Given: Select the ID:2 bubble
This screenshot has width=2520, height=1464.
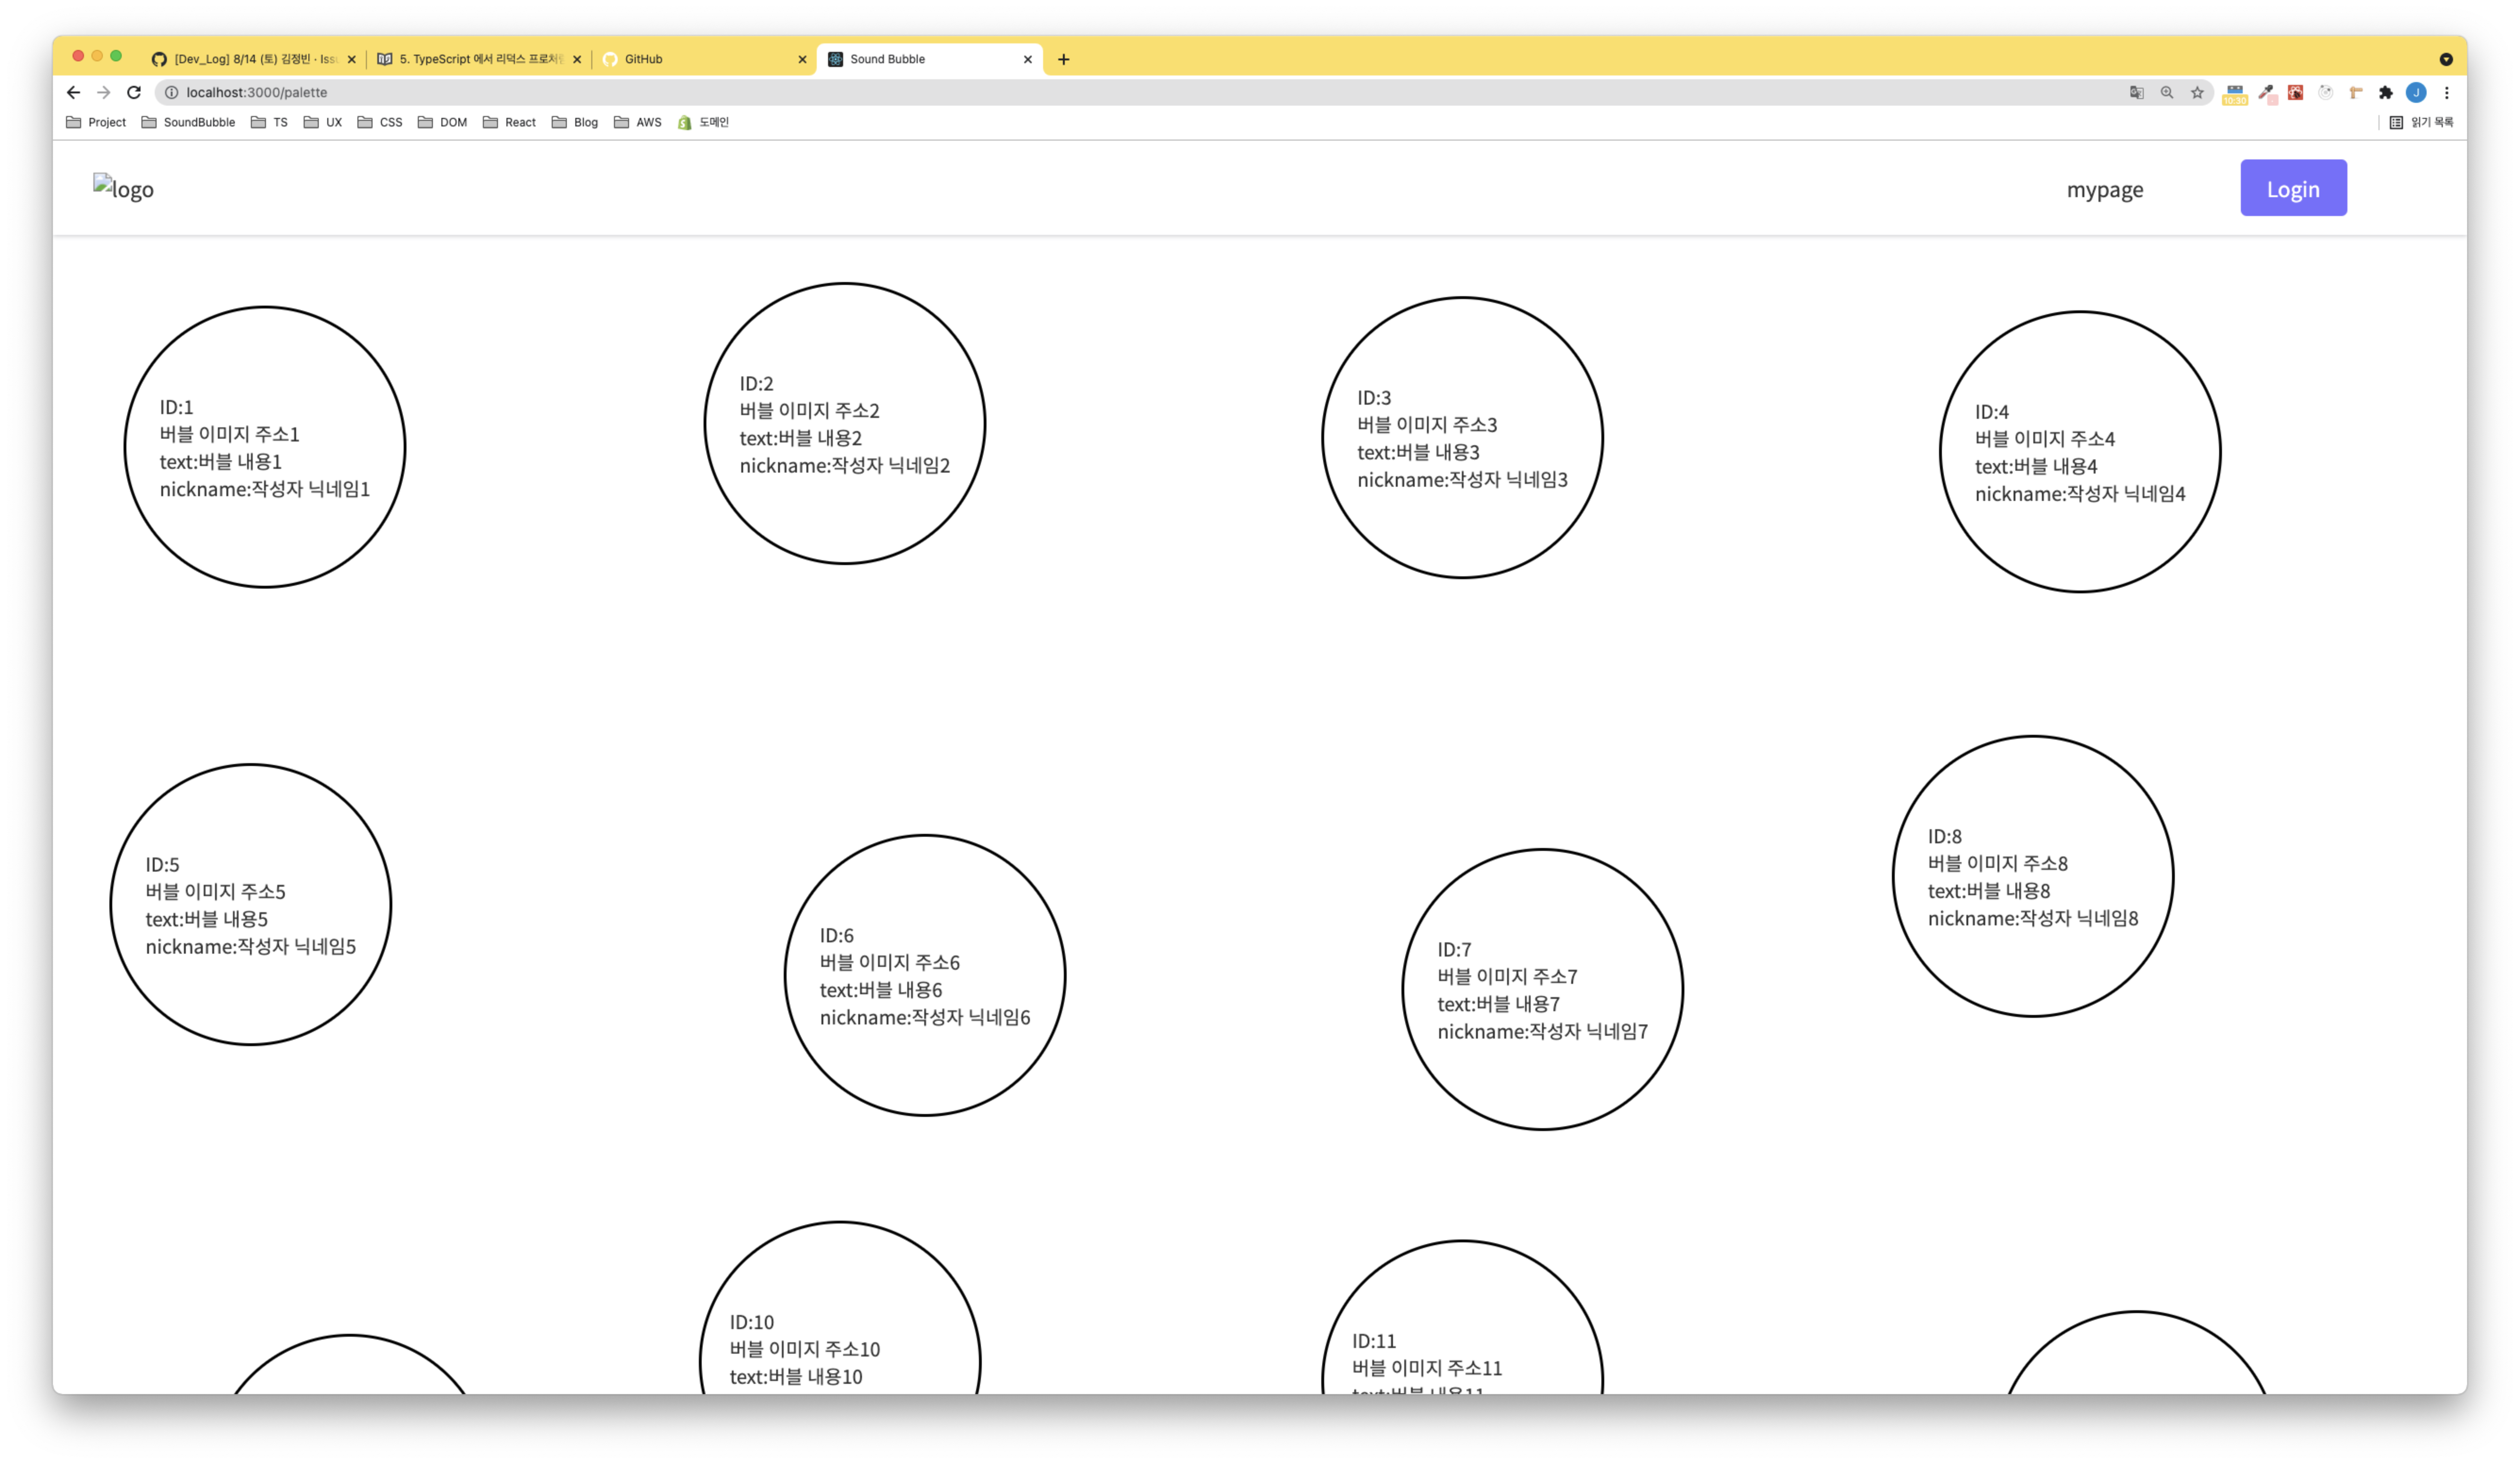Looking at the screenshot, I should (x=845, y=423).
